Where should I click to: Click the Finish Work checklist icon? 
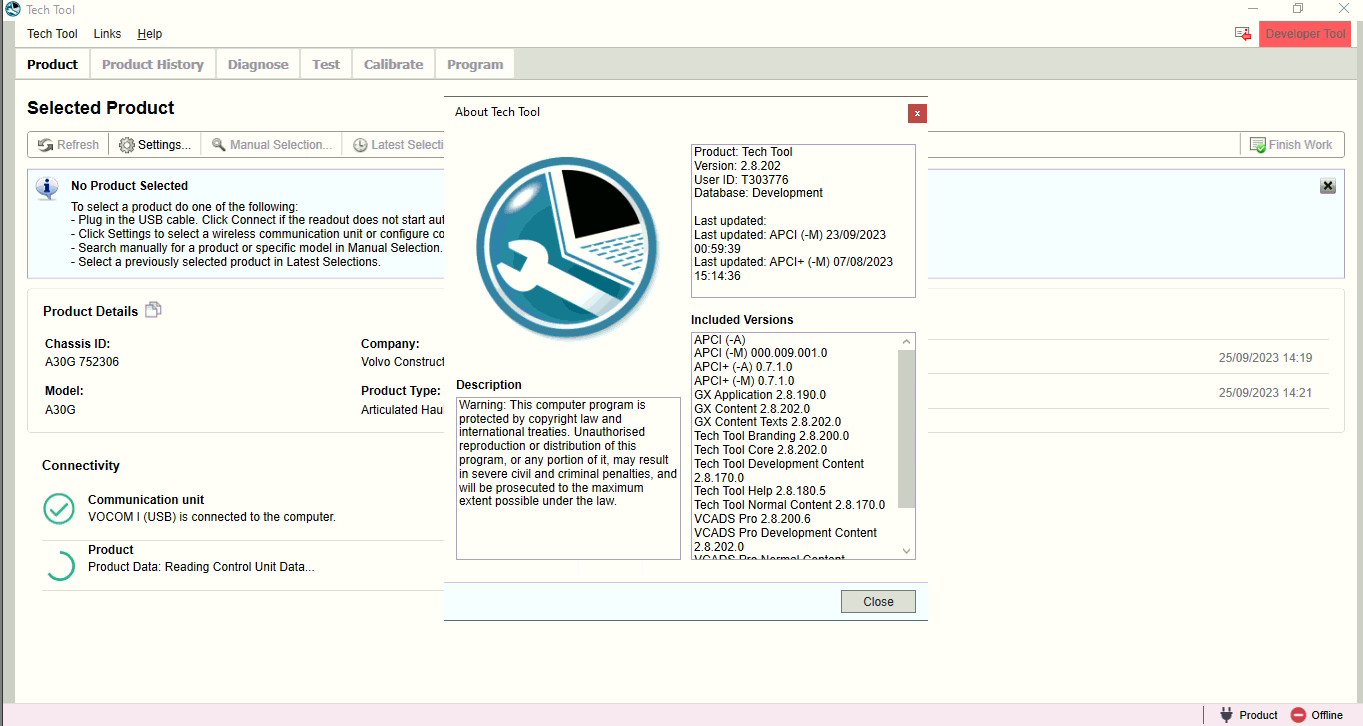pos(1257,145)
